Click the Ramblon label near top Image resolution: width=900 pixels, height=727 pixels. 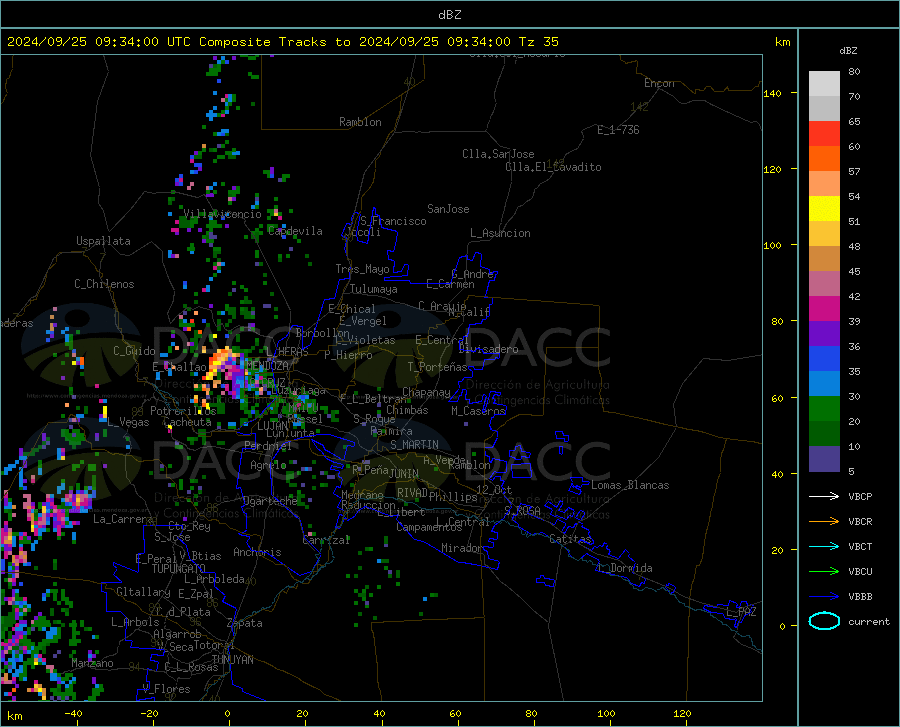360,122
